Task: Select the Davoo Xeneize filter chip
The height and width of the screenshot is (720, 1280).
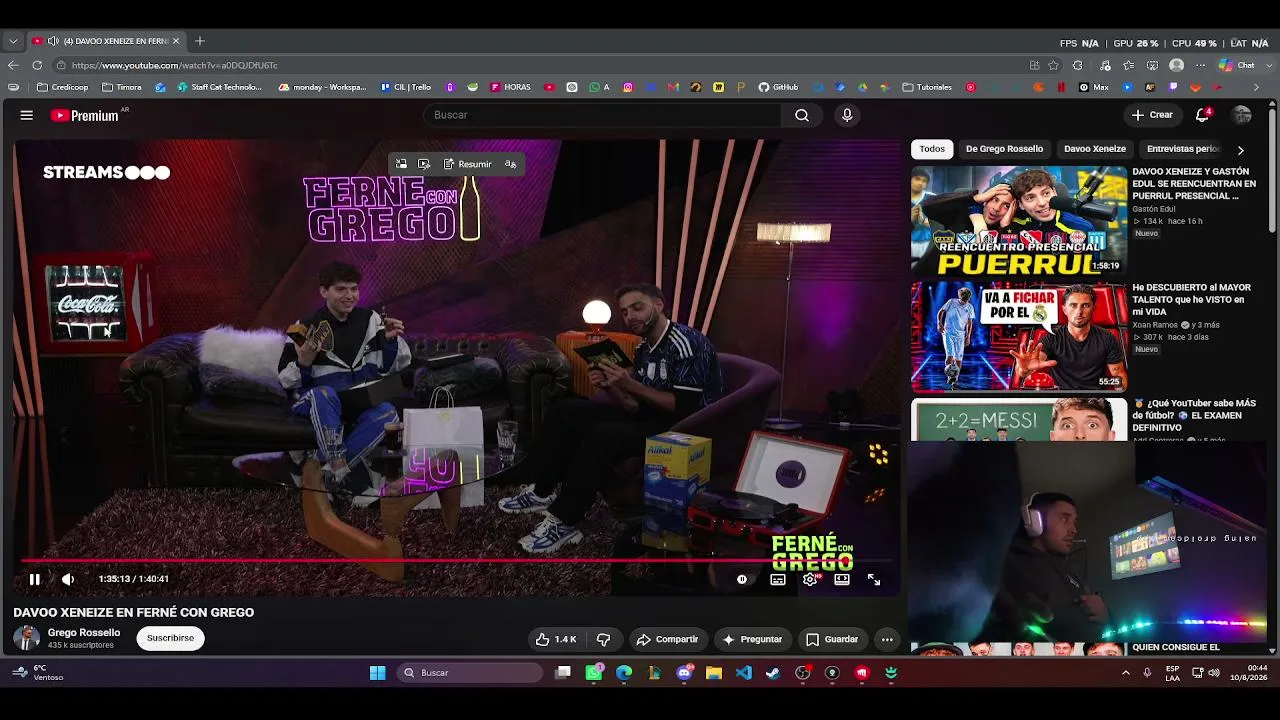Action: (x=1095, y=149)
